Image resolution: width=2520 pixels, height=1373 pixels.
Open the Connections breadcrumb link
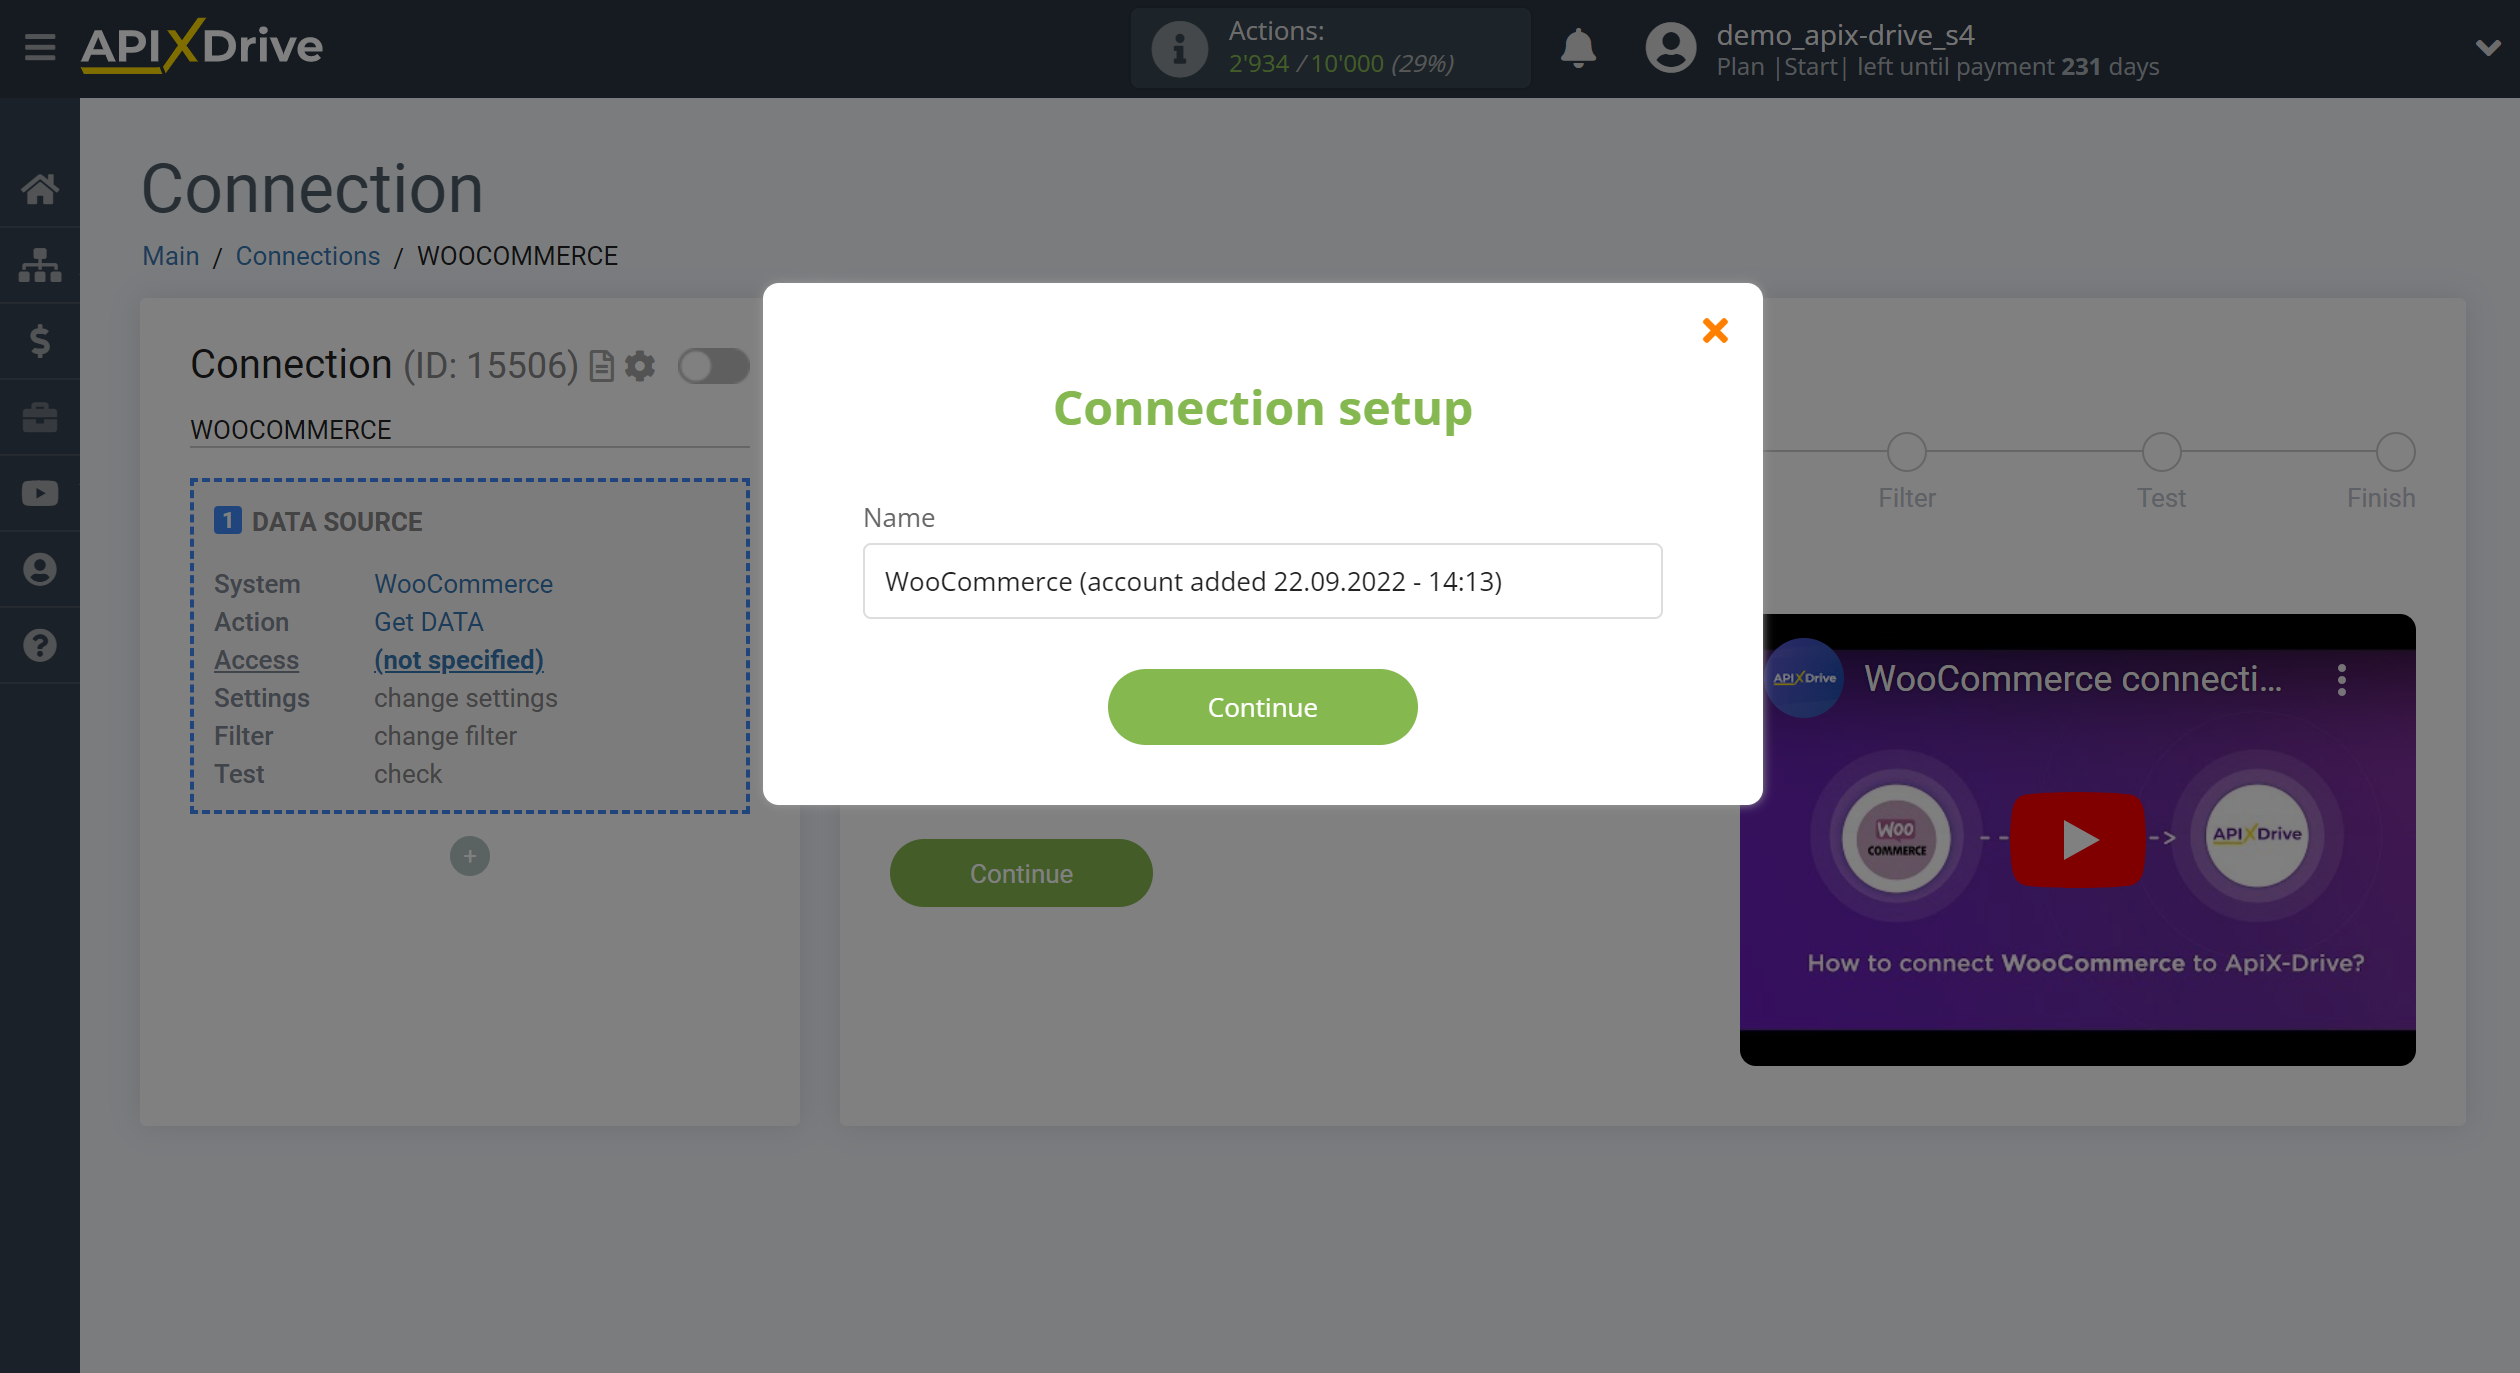point(308,256)
